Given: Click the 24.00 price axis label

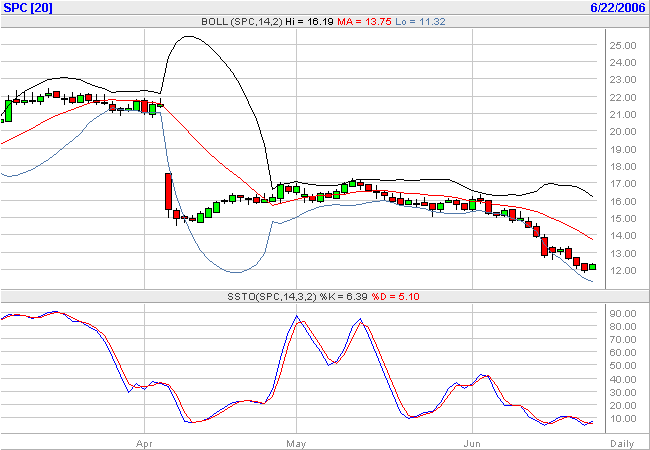Looking at the screenshot, I should (623, 63).
